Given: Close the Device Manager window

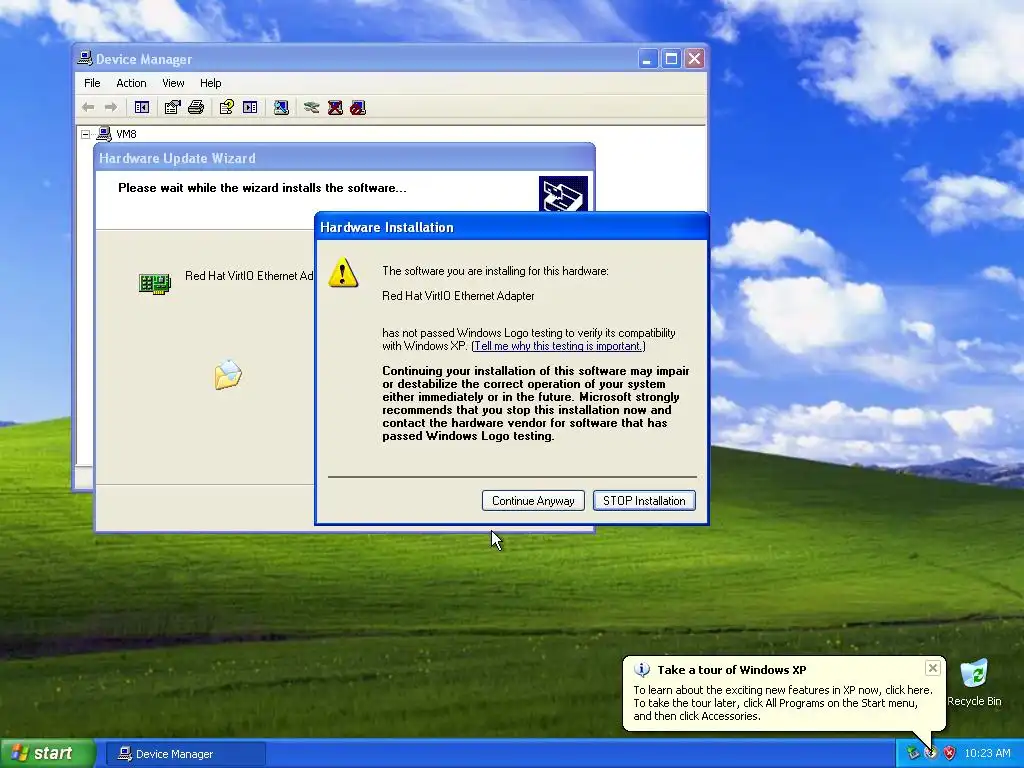Looking at the screenshot, I should pos(695,59).
